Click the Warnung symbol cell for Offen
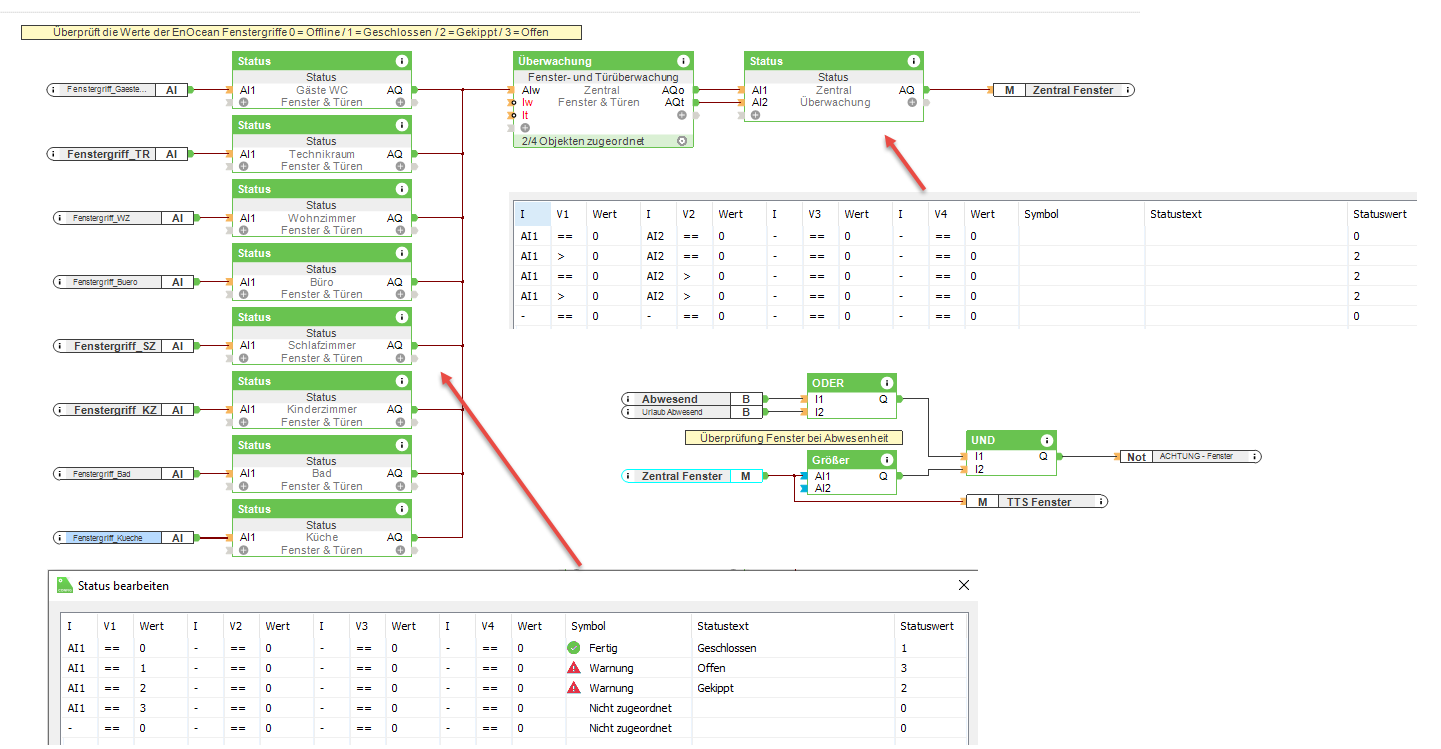Viewport: 1441px width, 749px height. (628, 668)
